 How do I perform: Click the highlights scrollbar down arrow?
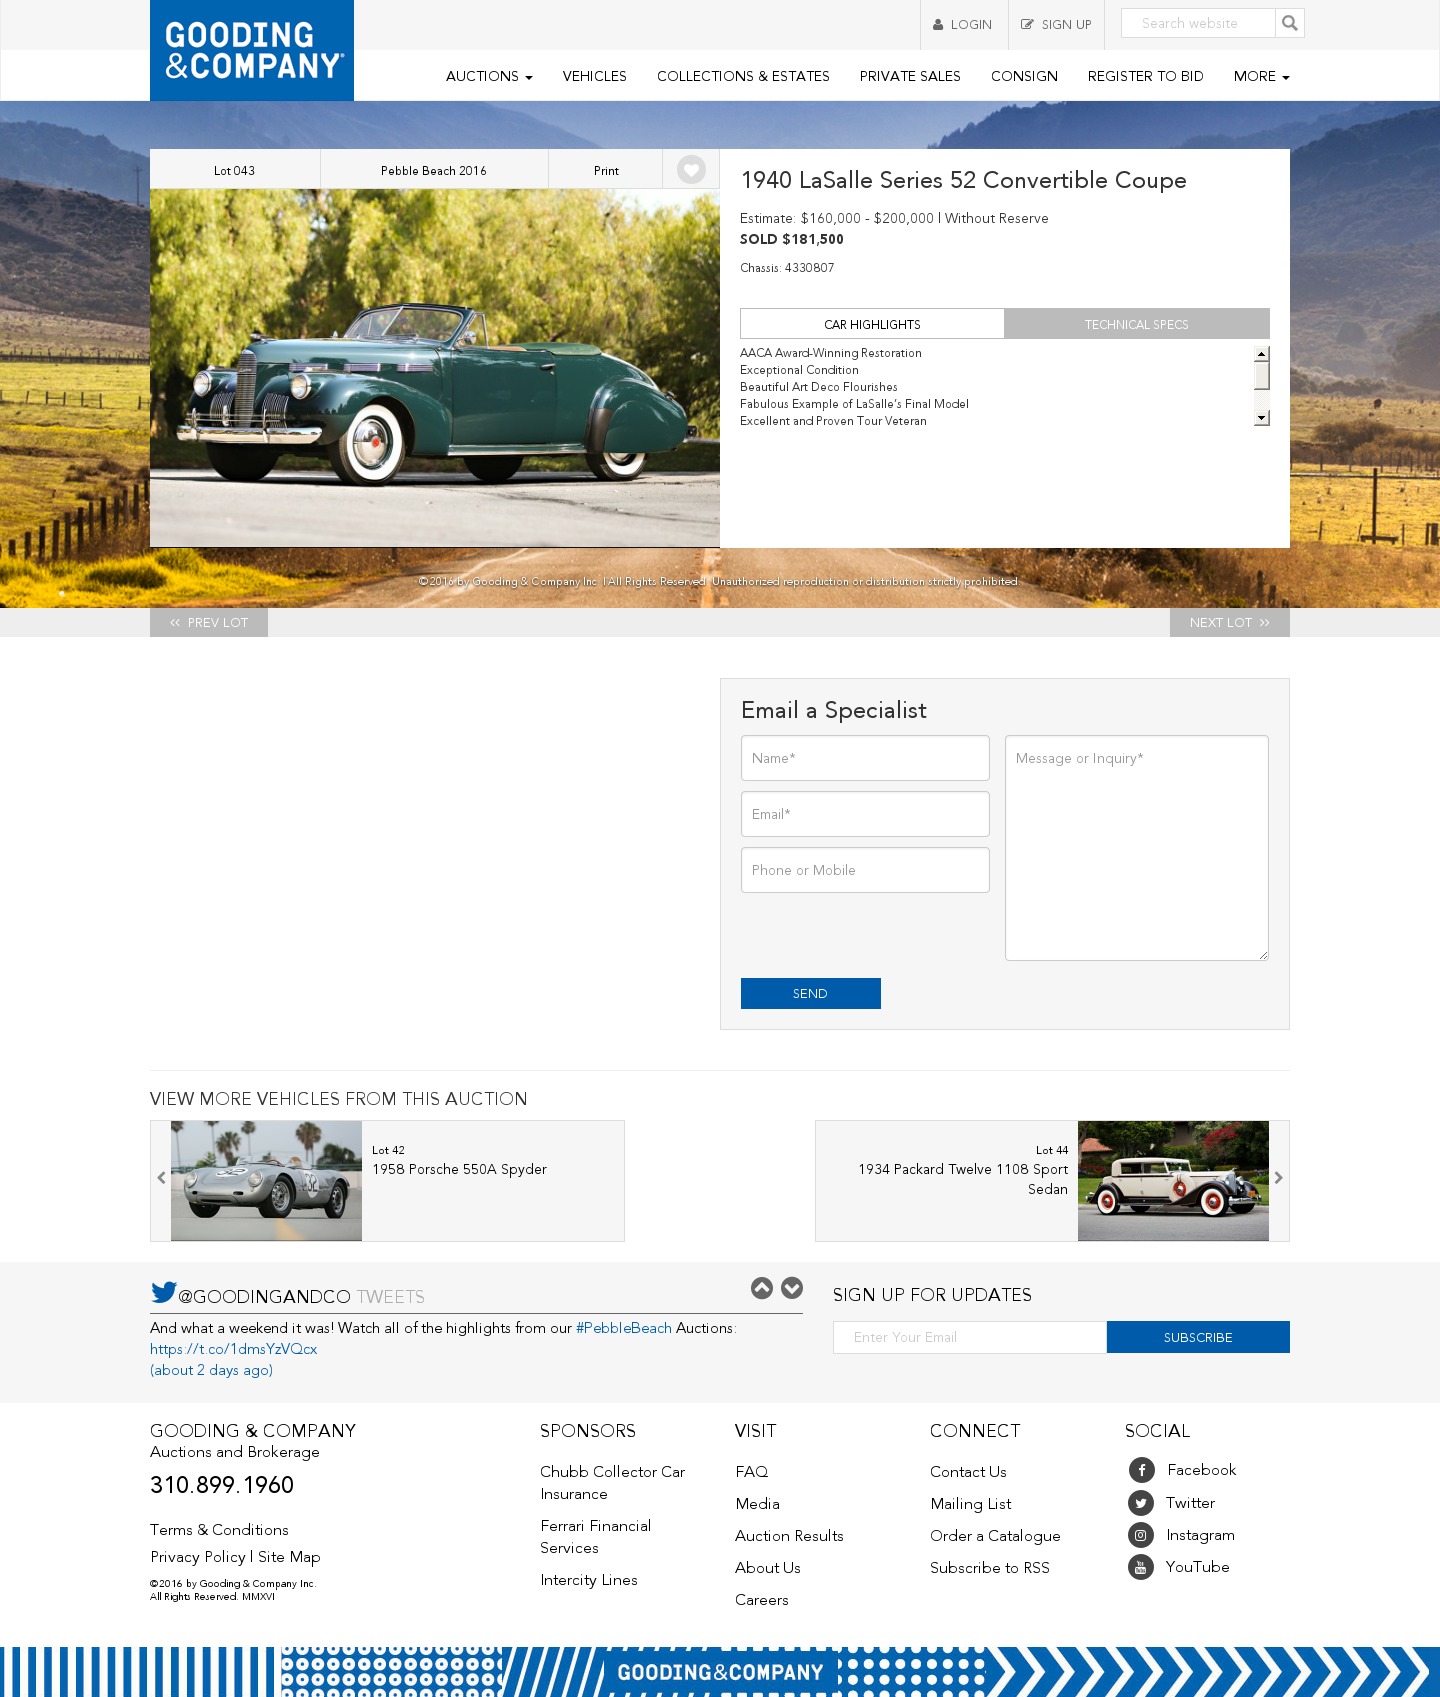coord(1262,418)
